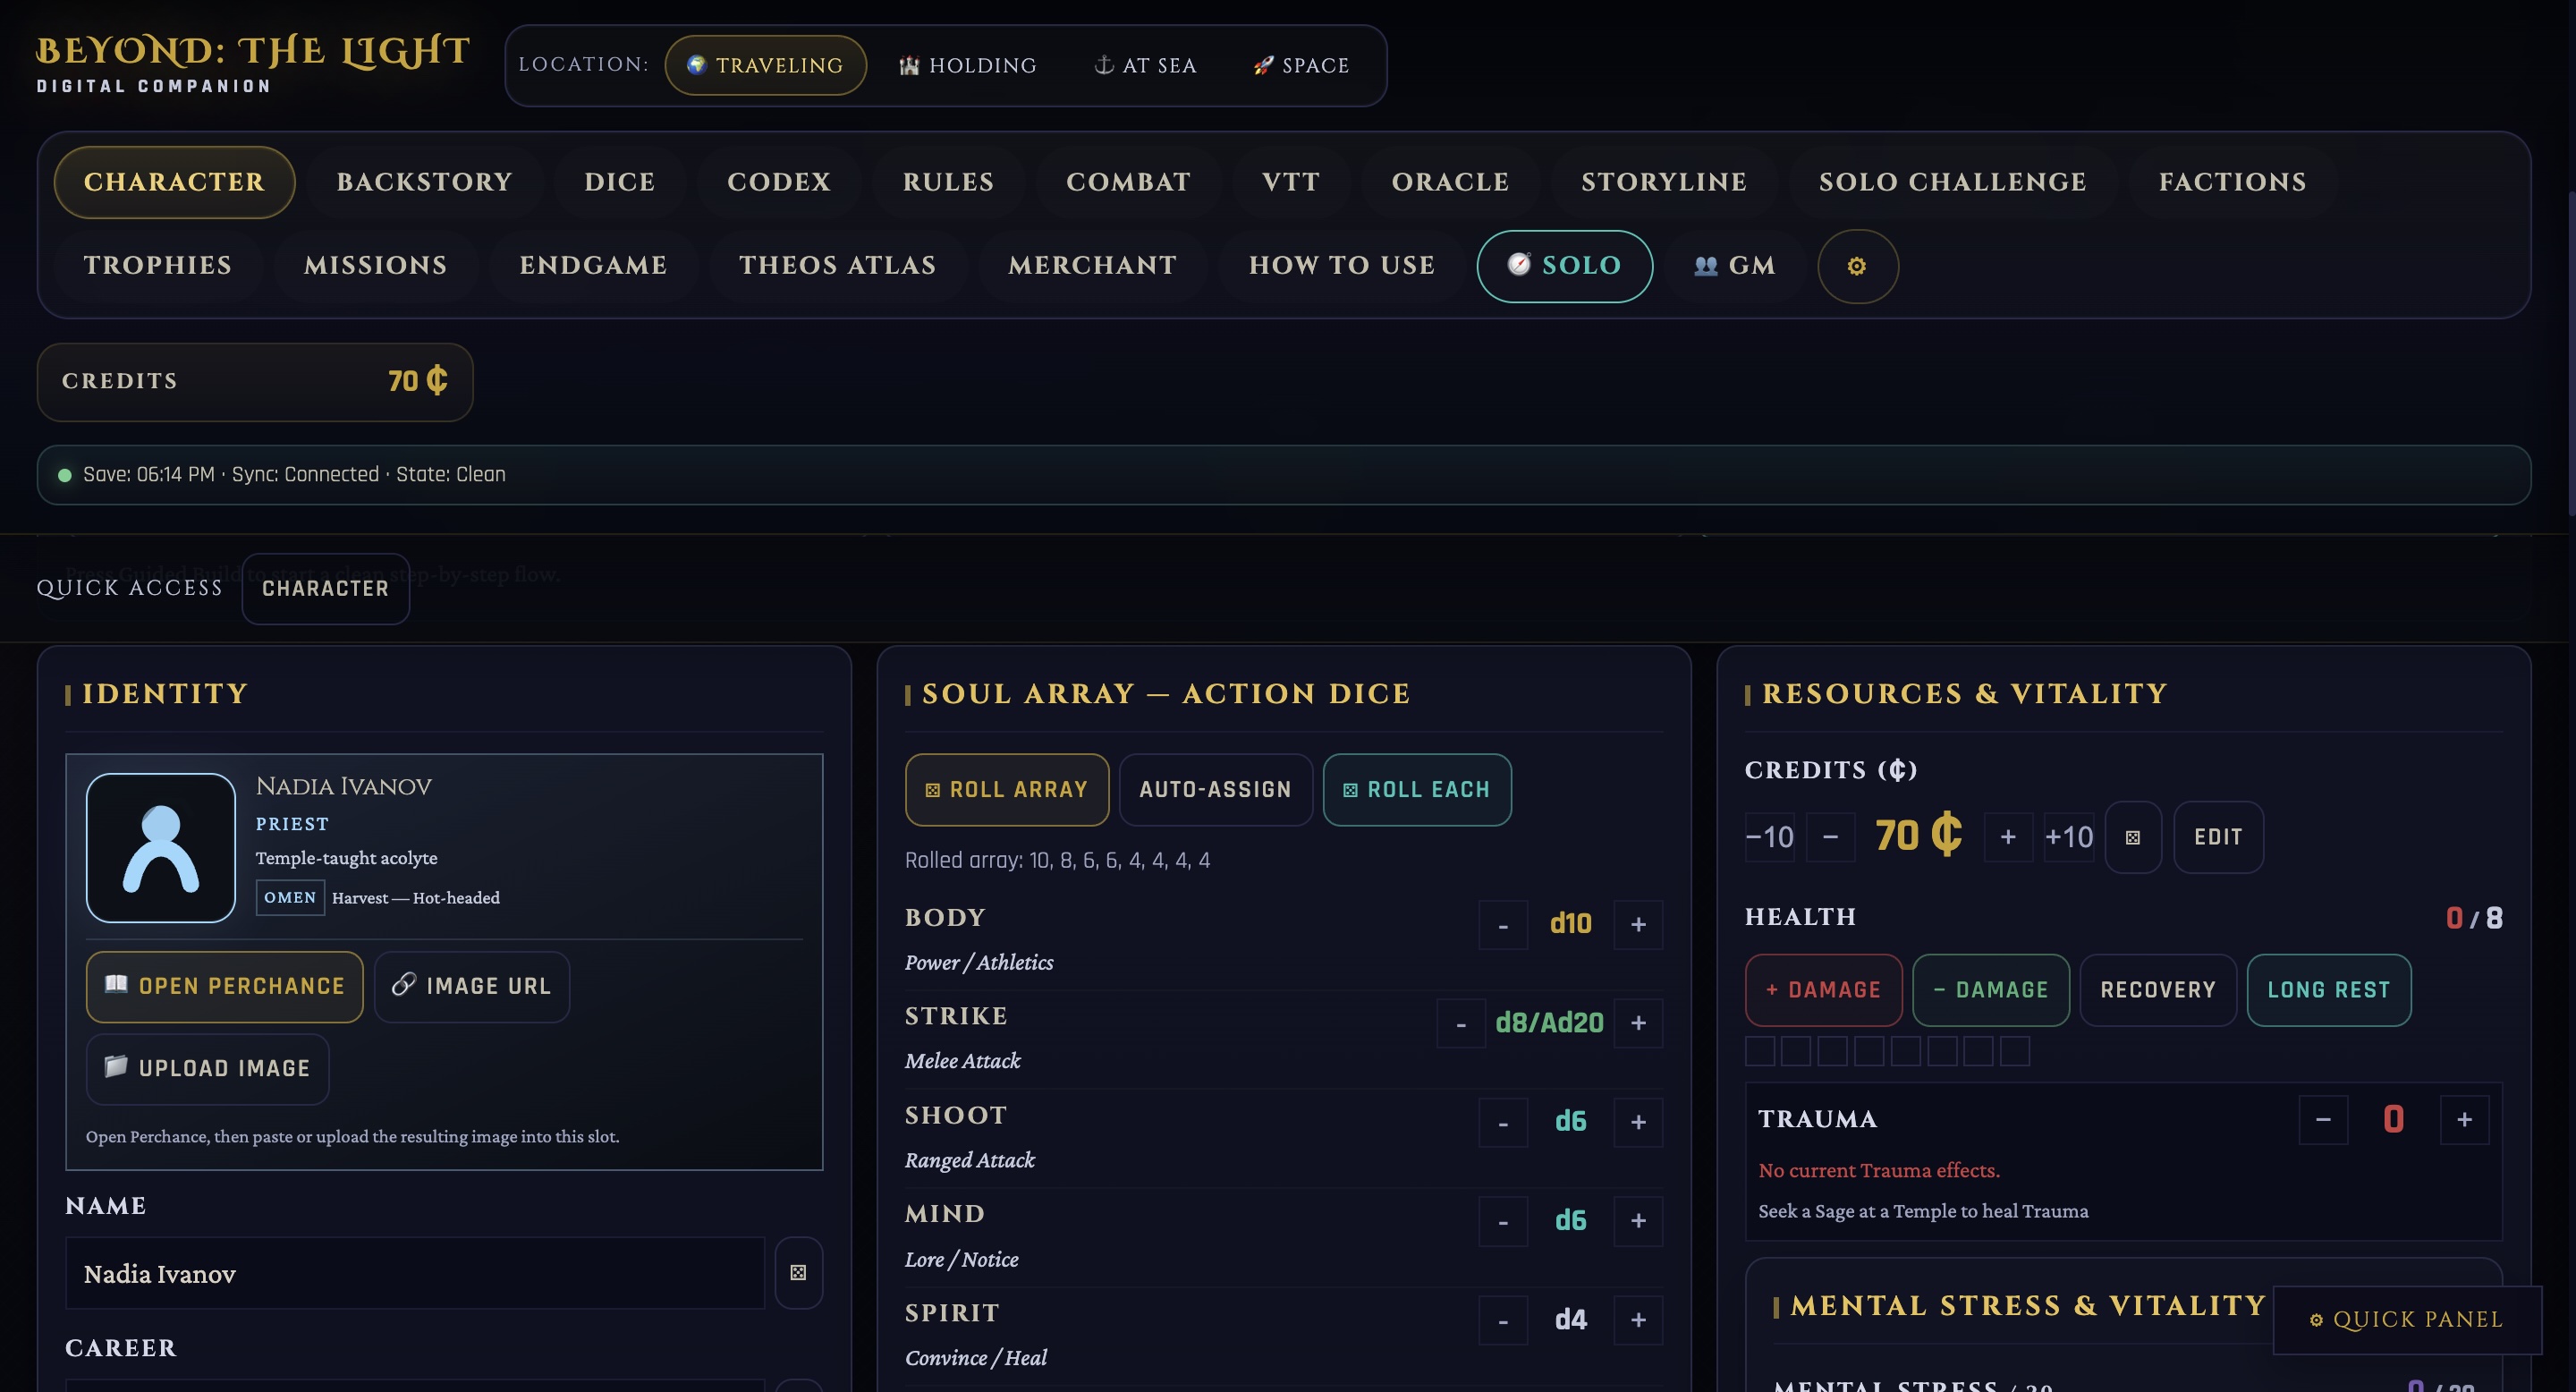
Task: Add one credit
Action: coord(2008,837)
